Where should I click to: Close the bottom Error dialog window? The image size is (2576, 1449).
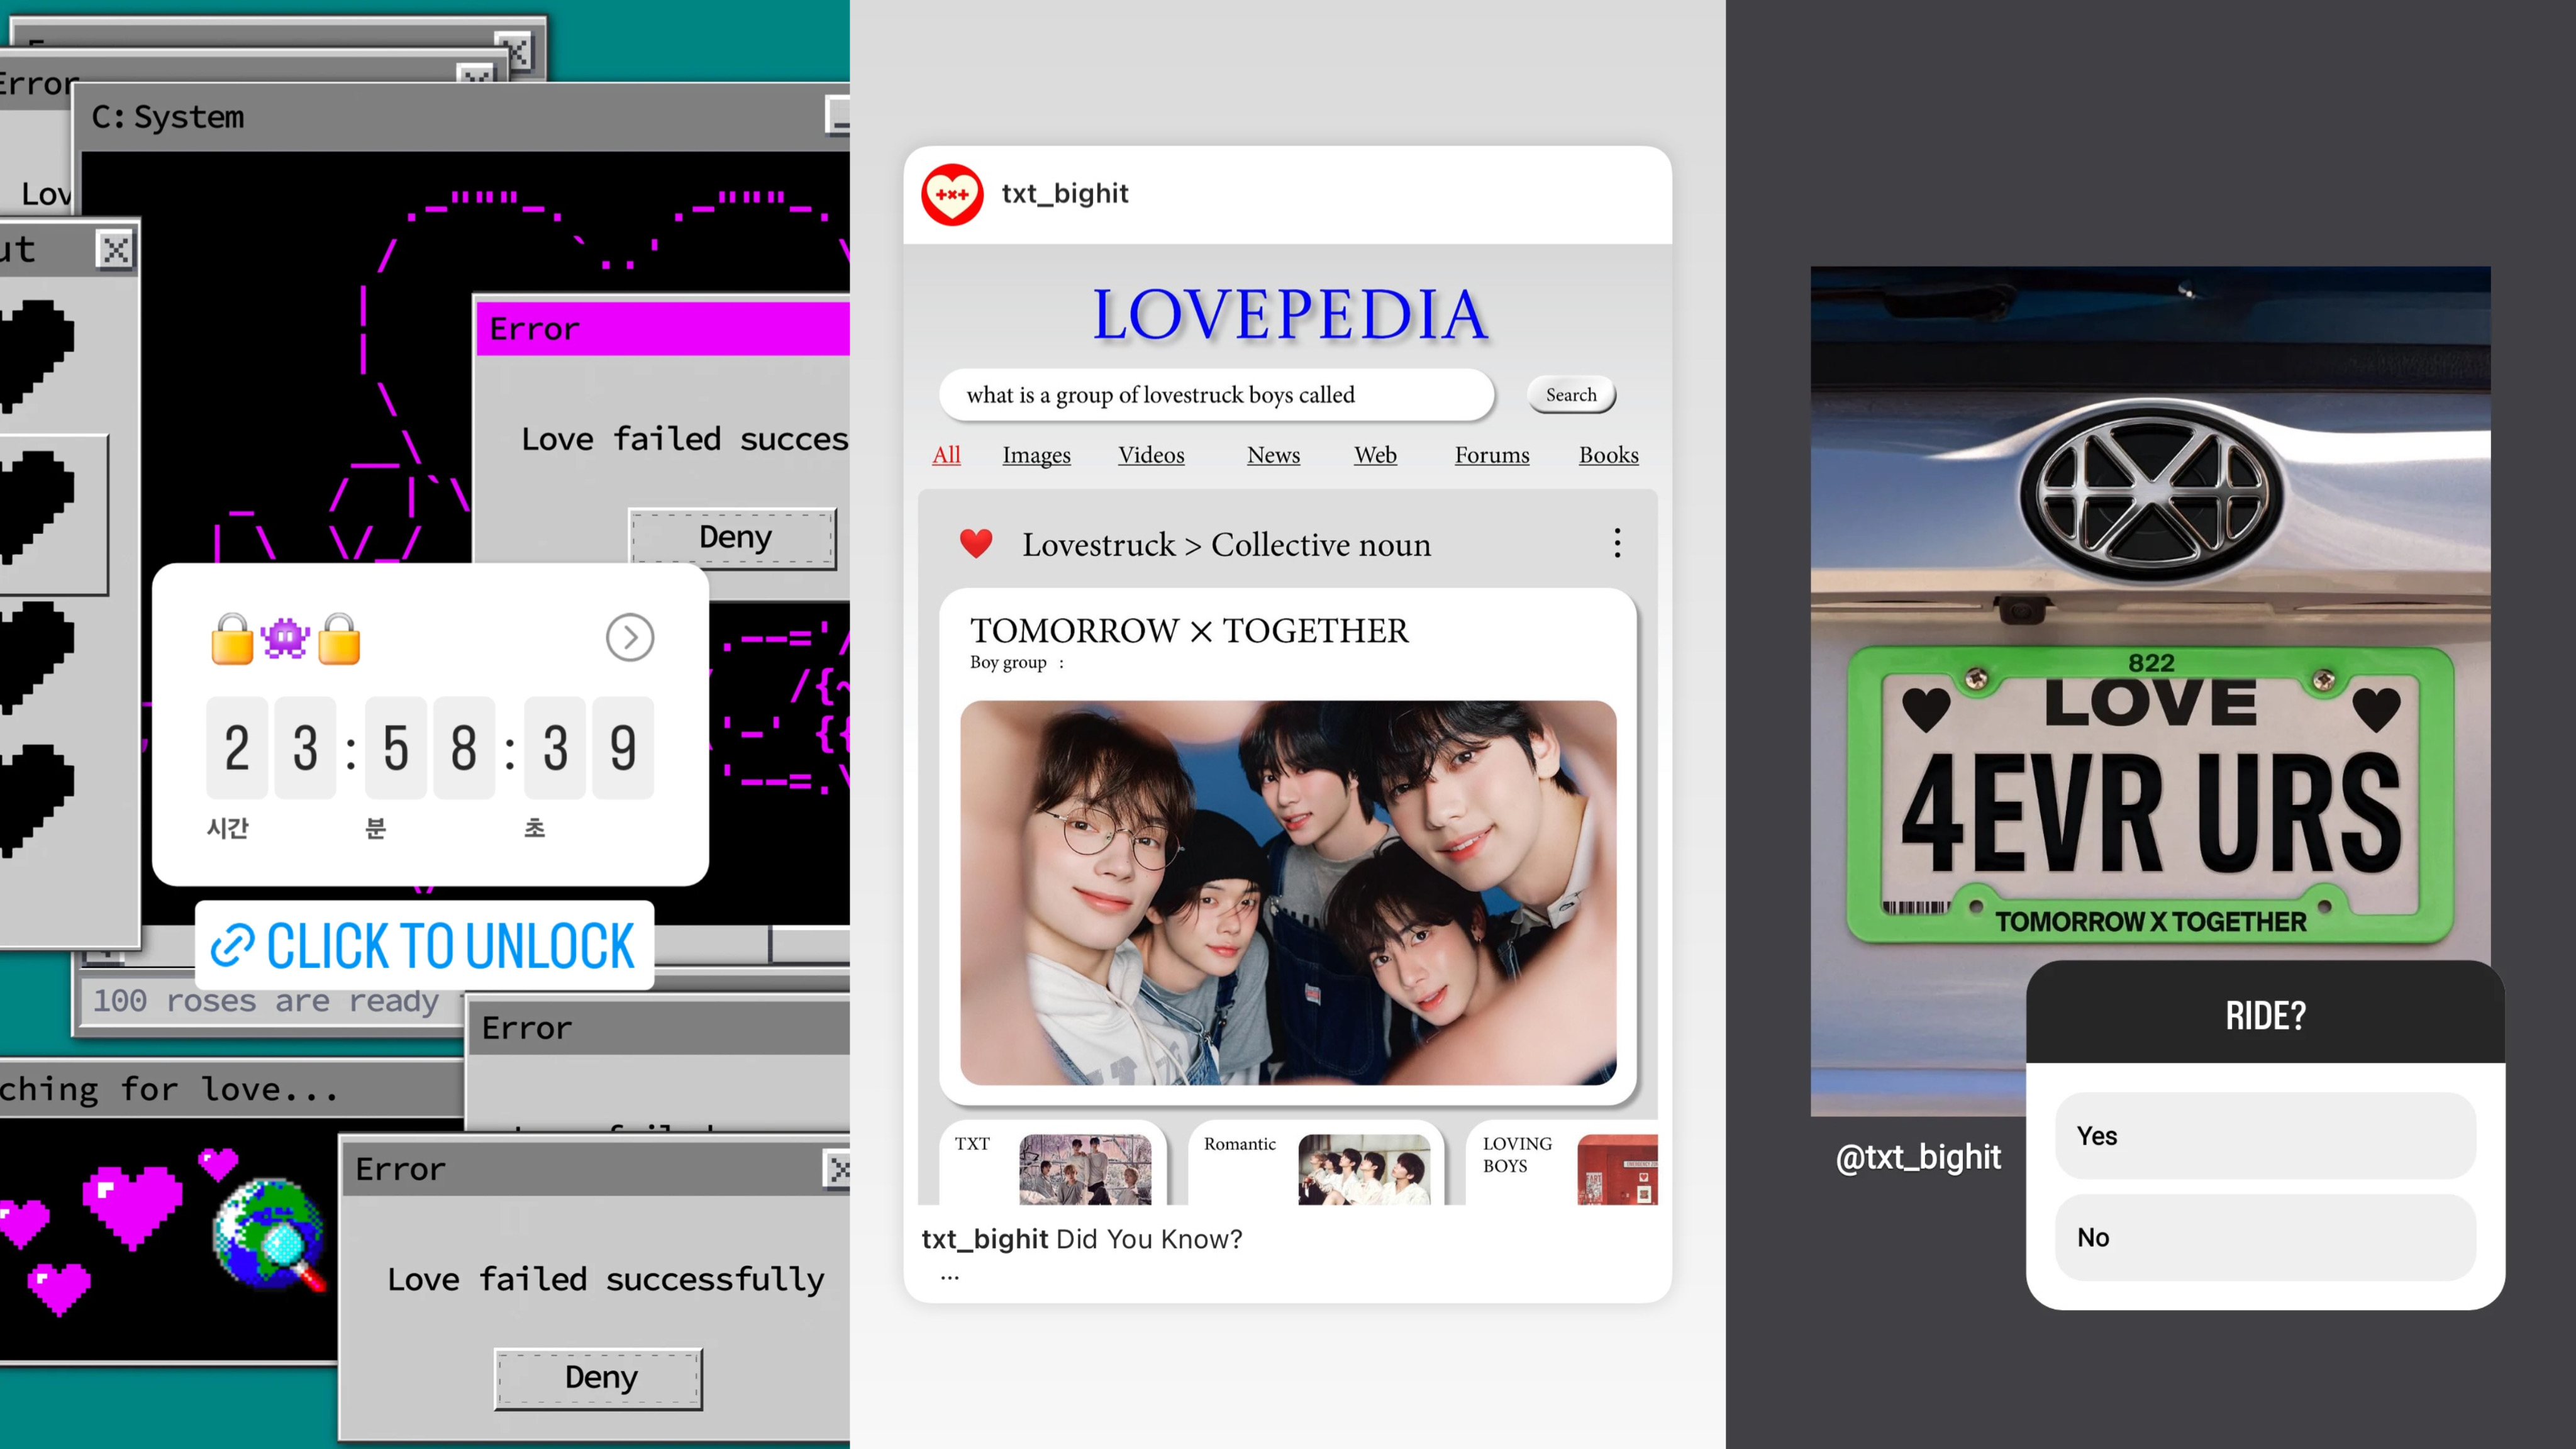838,1168
